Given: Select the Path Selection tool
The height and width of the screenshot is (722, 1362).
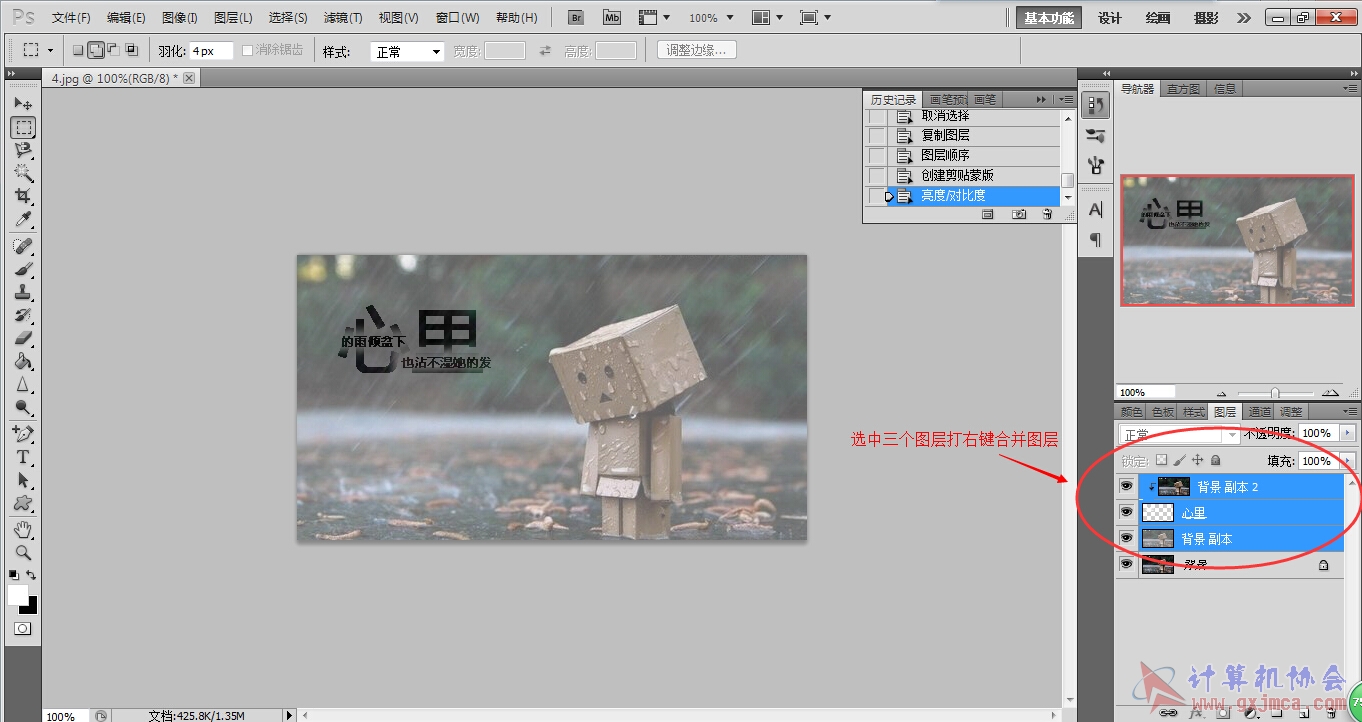Looking at the screenshot, I should pos(23,480).
